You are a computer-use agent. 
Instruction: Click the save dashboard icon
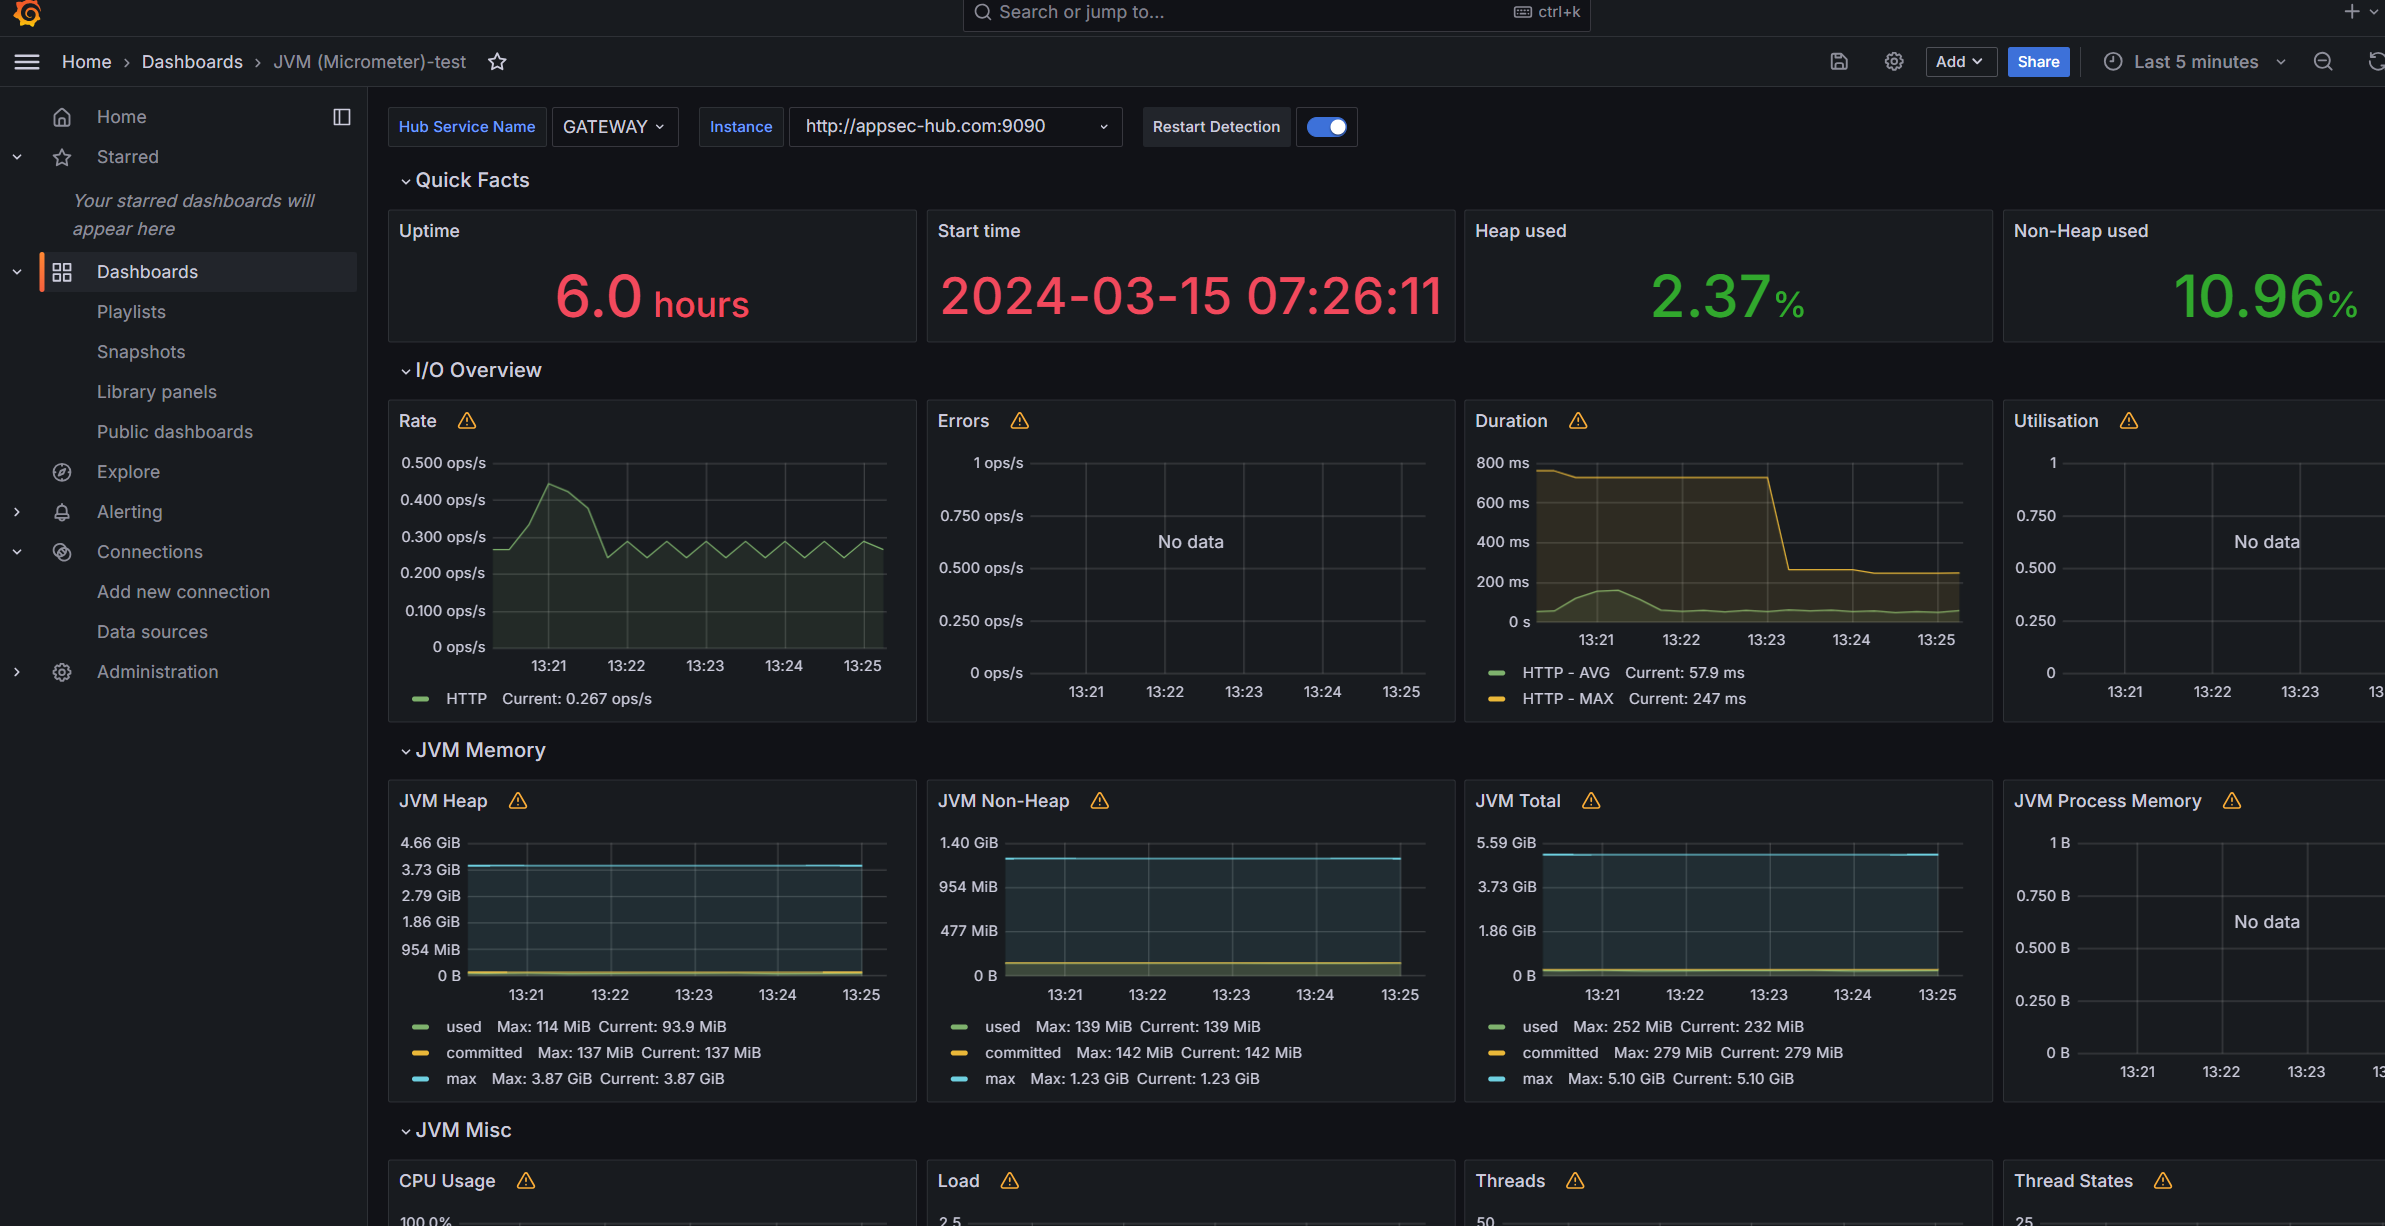(1839, 62)
